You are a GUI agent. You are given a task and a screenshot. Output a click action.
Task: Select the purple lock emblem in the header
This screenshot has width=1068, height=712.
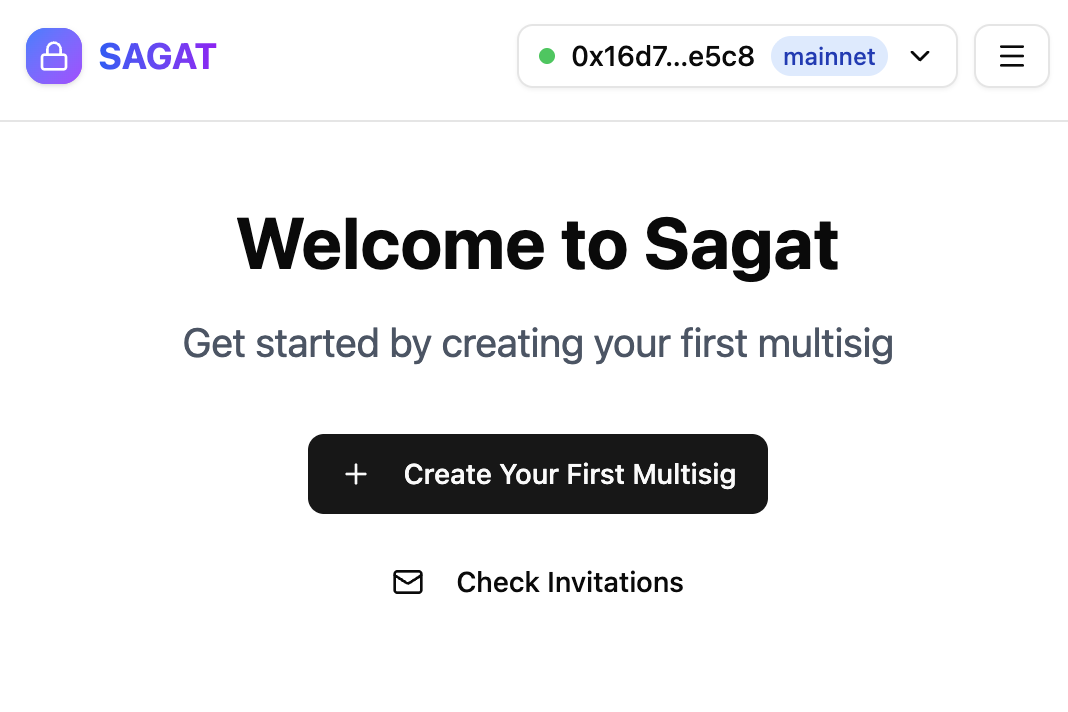[x=54, y=56]
